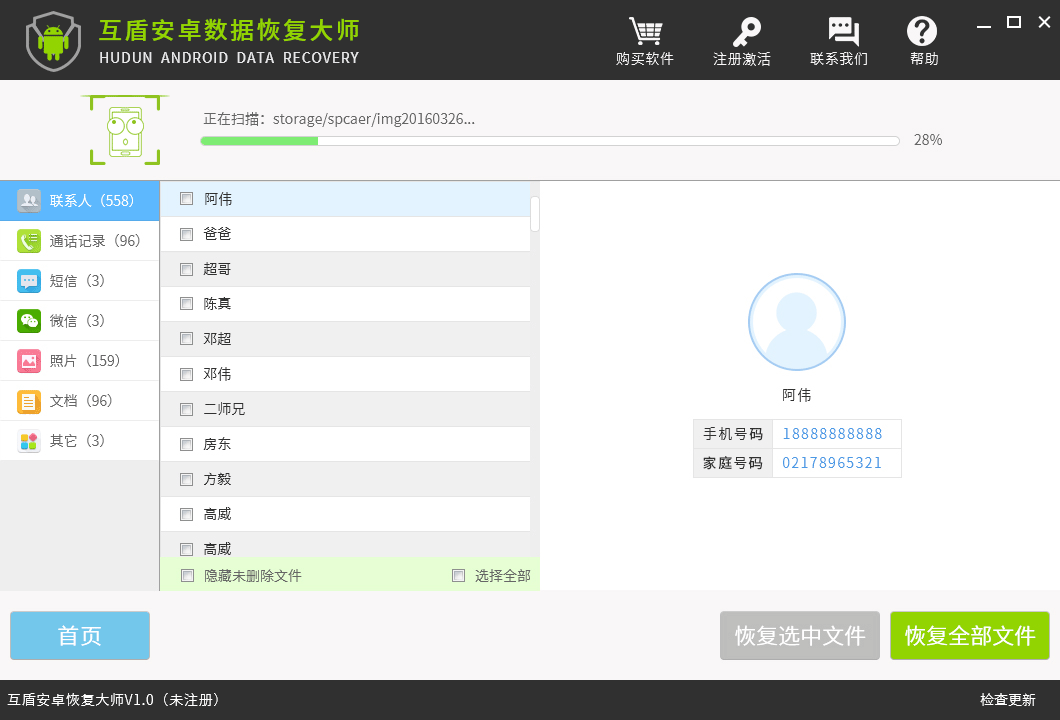Open the photos category icon
The height and width of the screenshot is (720, 1060).
29,361
